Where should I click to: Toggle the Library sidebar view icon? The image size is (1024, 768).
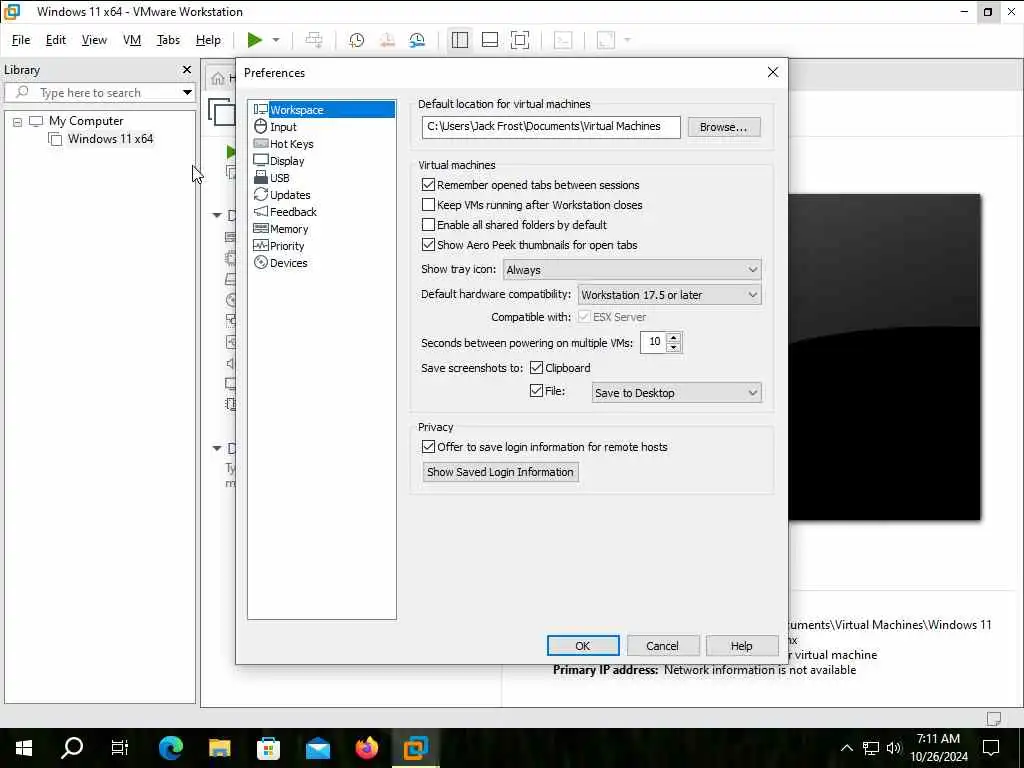tap(460, 40)
